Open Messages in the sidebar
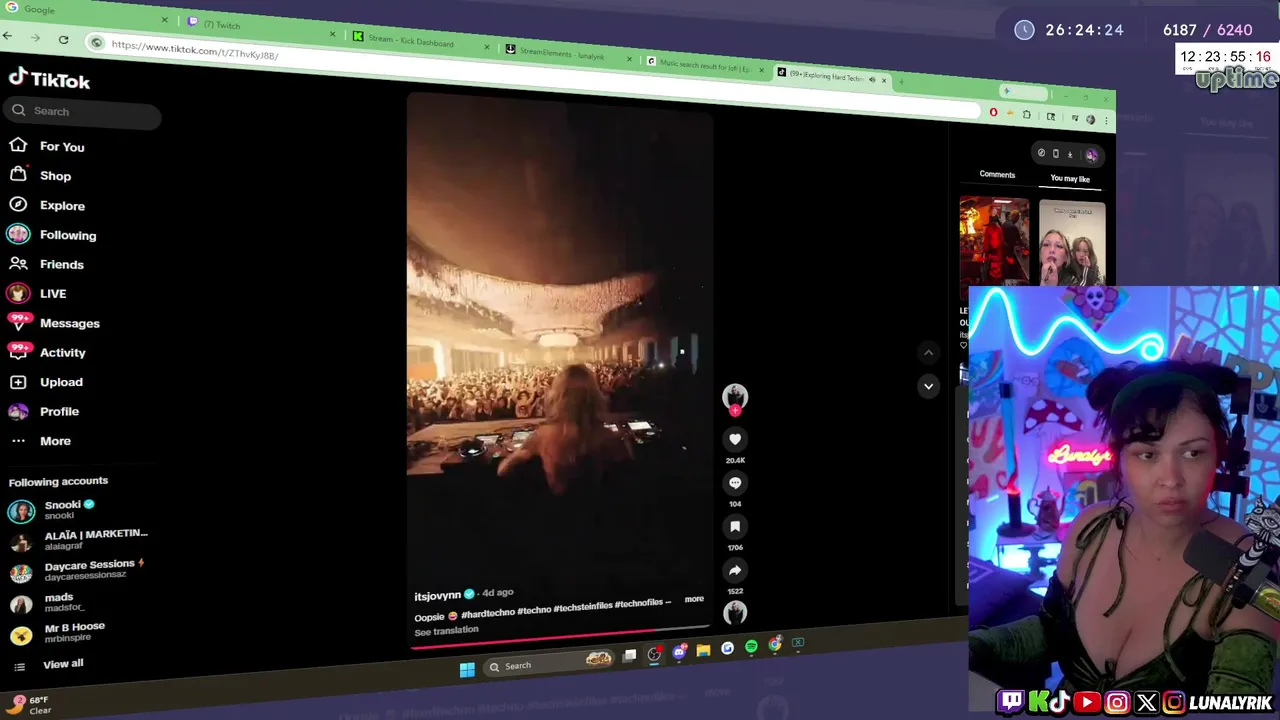 point(53,323)
